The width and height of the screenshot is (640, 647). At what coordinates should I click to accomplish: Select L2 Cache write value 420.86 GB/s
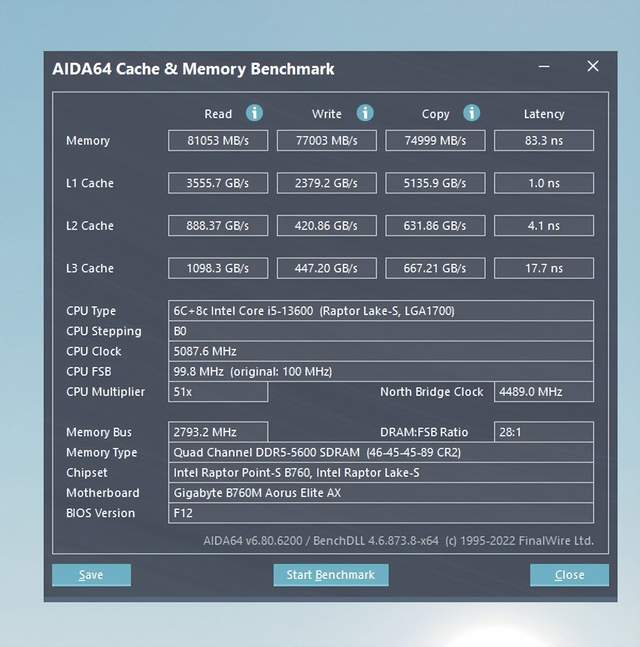tap(327, 226)
